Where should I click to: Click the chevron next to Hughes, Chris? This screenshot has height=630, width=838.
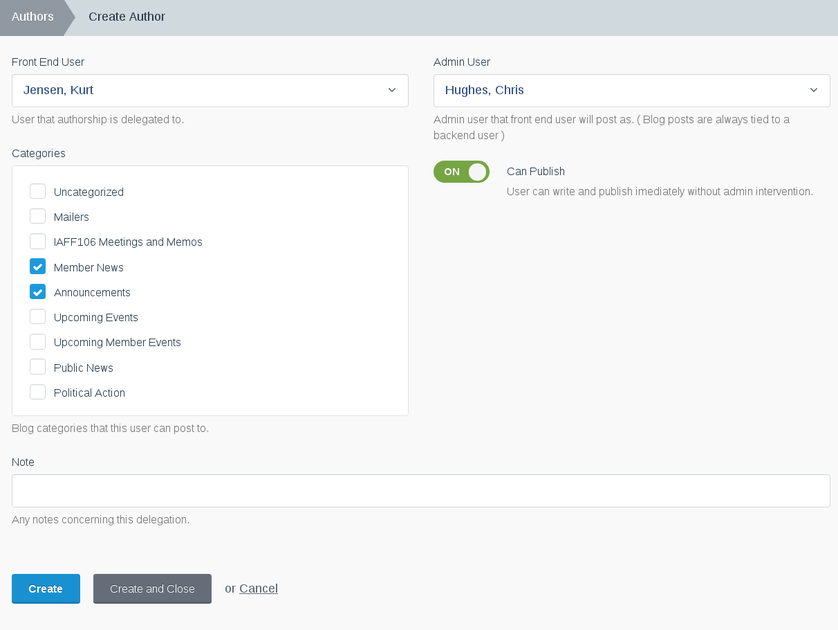pyautogui.click(x=813, y=90)
